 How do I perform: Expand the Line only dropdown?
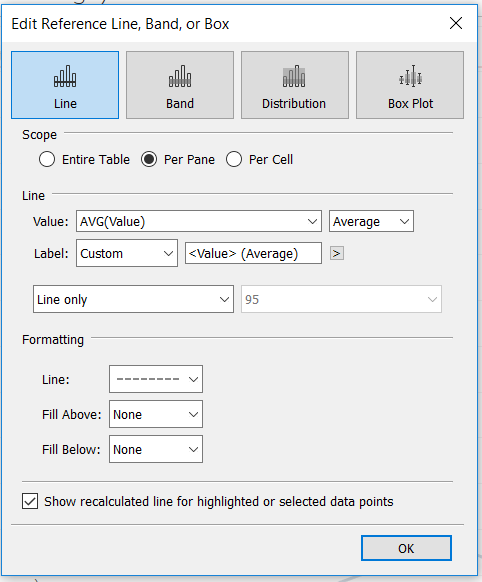(x=133, y=299)
